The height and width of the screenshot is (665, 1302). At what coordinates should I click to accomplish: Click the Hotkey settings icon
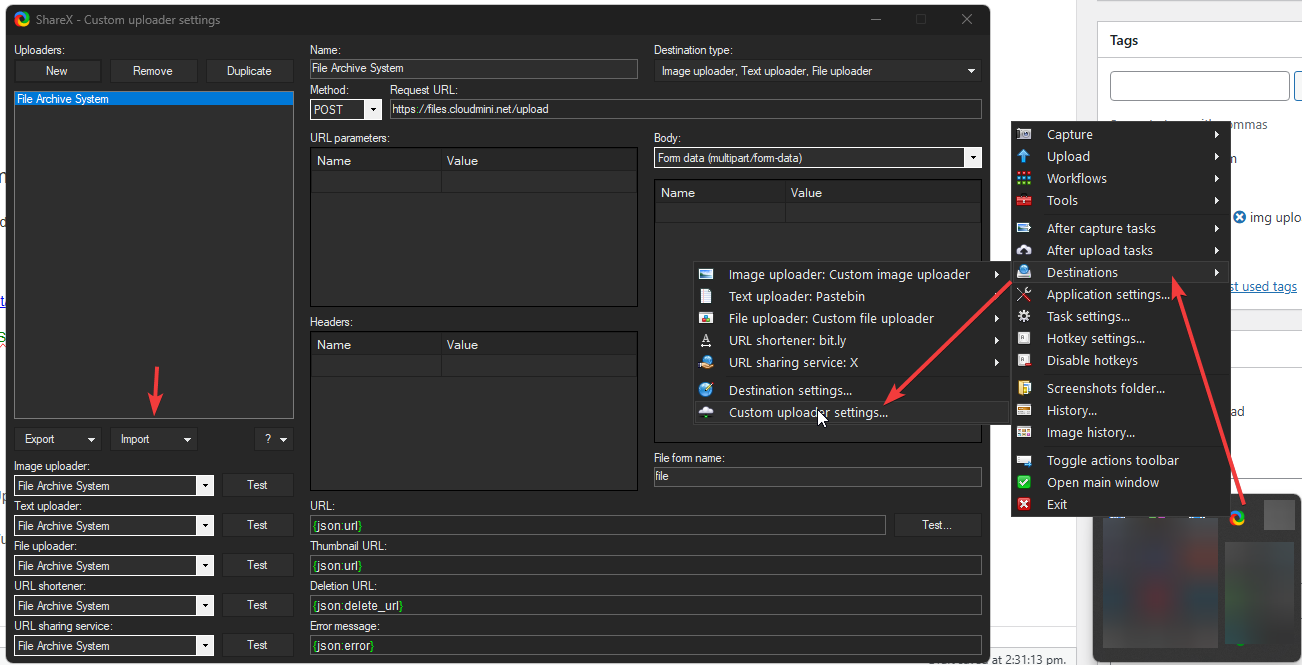click(x=1024, y=338)
